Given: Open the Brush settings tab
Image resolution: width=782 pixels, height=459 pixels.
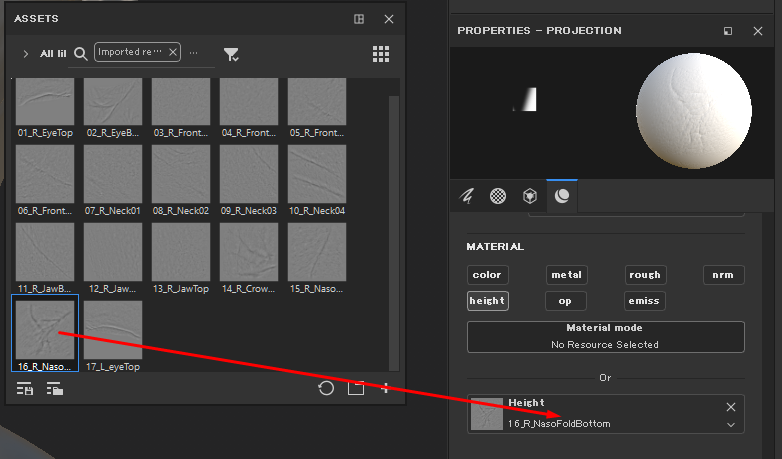Looking at the screenshot, I should 467,196.
